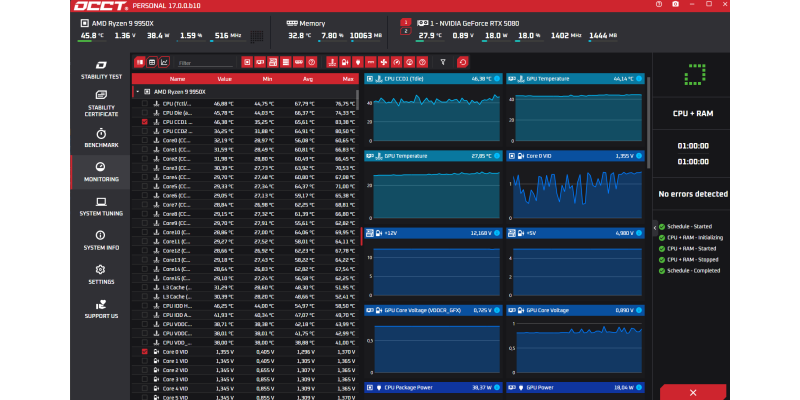Take a screenshot with the camera icon
Image resolution: width=800 pixels, height=400 pixels.
(676, 4)
